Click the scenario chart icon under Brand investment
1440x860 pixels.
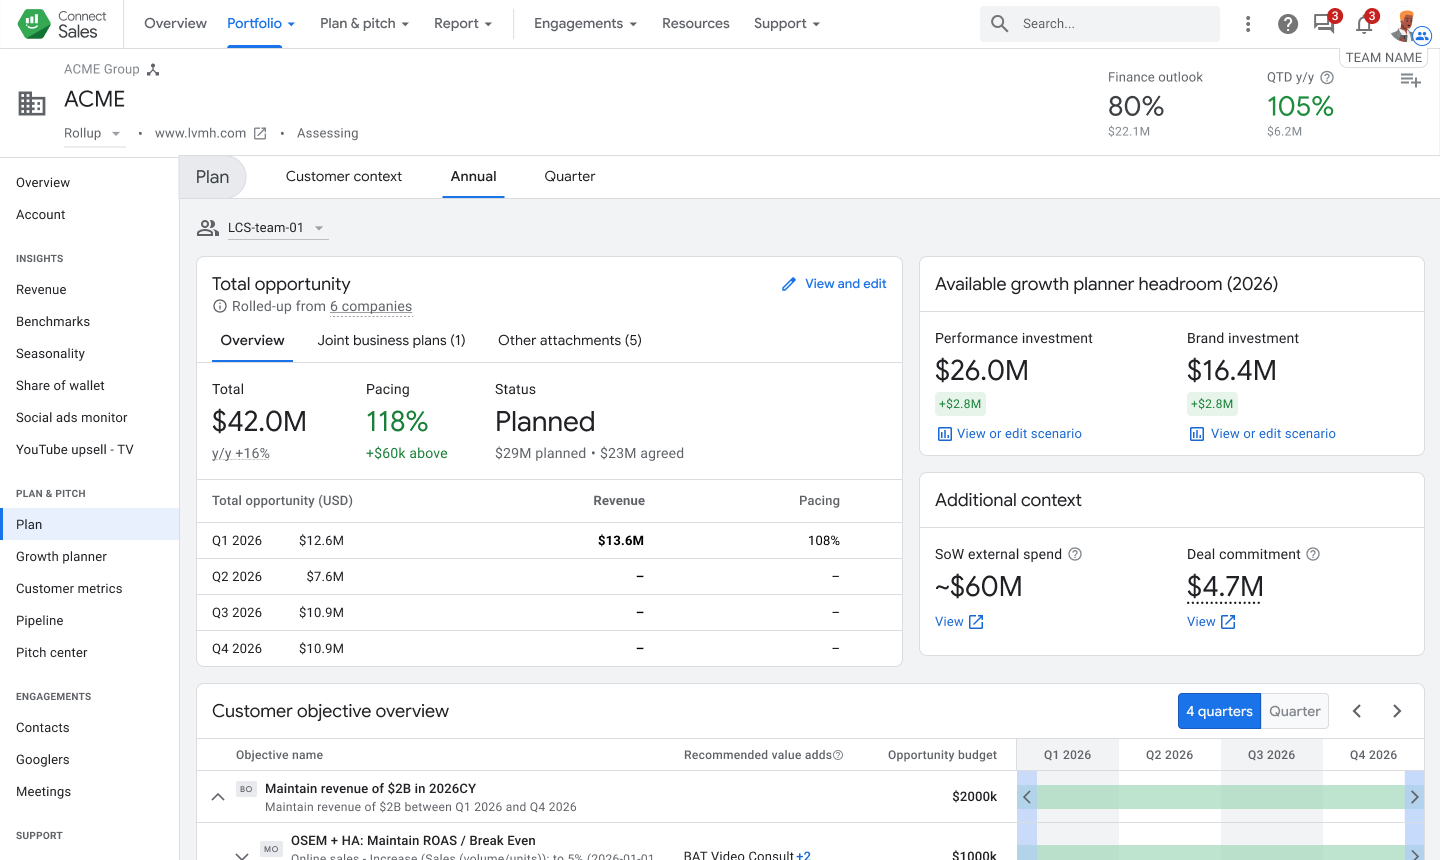coord(1196,434)
